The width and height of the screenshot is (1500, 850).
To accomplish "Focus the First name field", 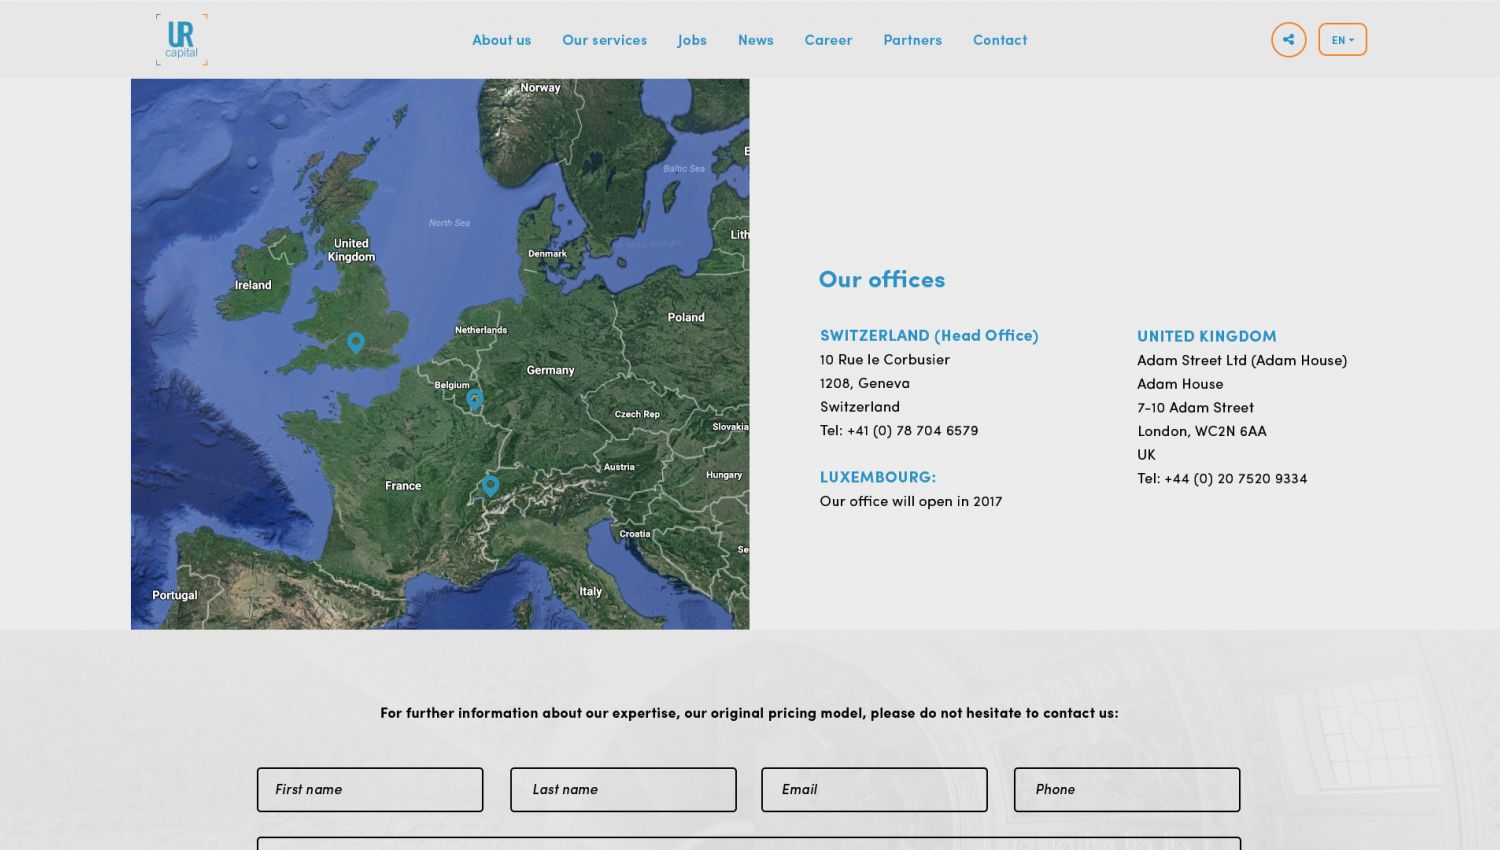I will tap(370, 790).
